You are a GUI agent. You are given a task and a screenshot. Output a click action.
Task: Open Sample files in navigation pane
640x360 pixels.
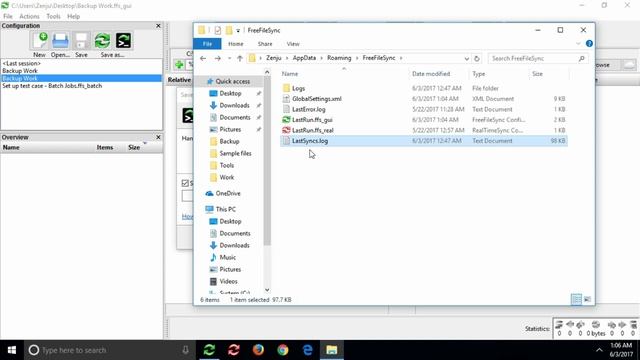tap(235, 153)
